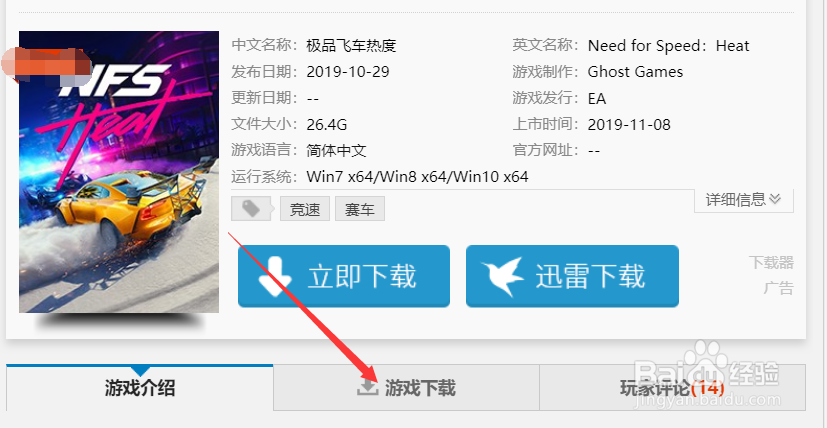Open the 游戏下载 tab
827x428 pixels.
tap(406, 388)
